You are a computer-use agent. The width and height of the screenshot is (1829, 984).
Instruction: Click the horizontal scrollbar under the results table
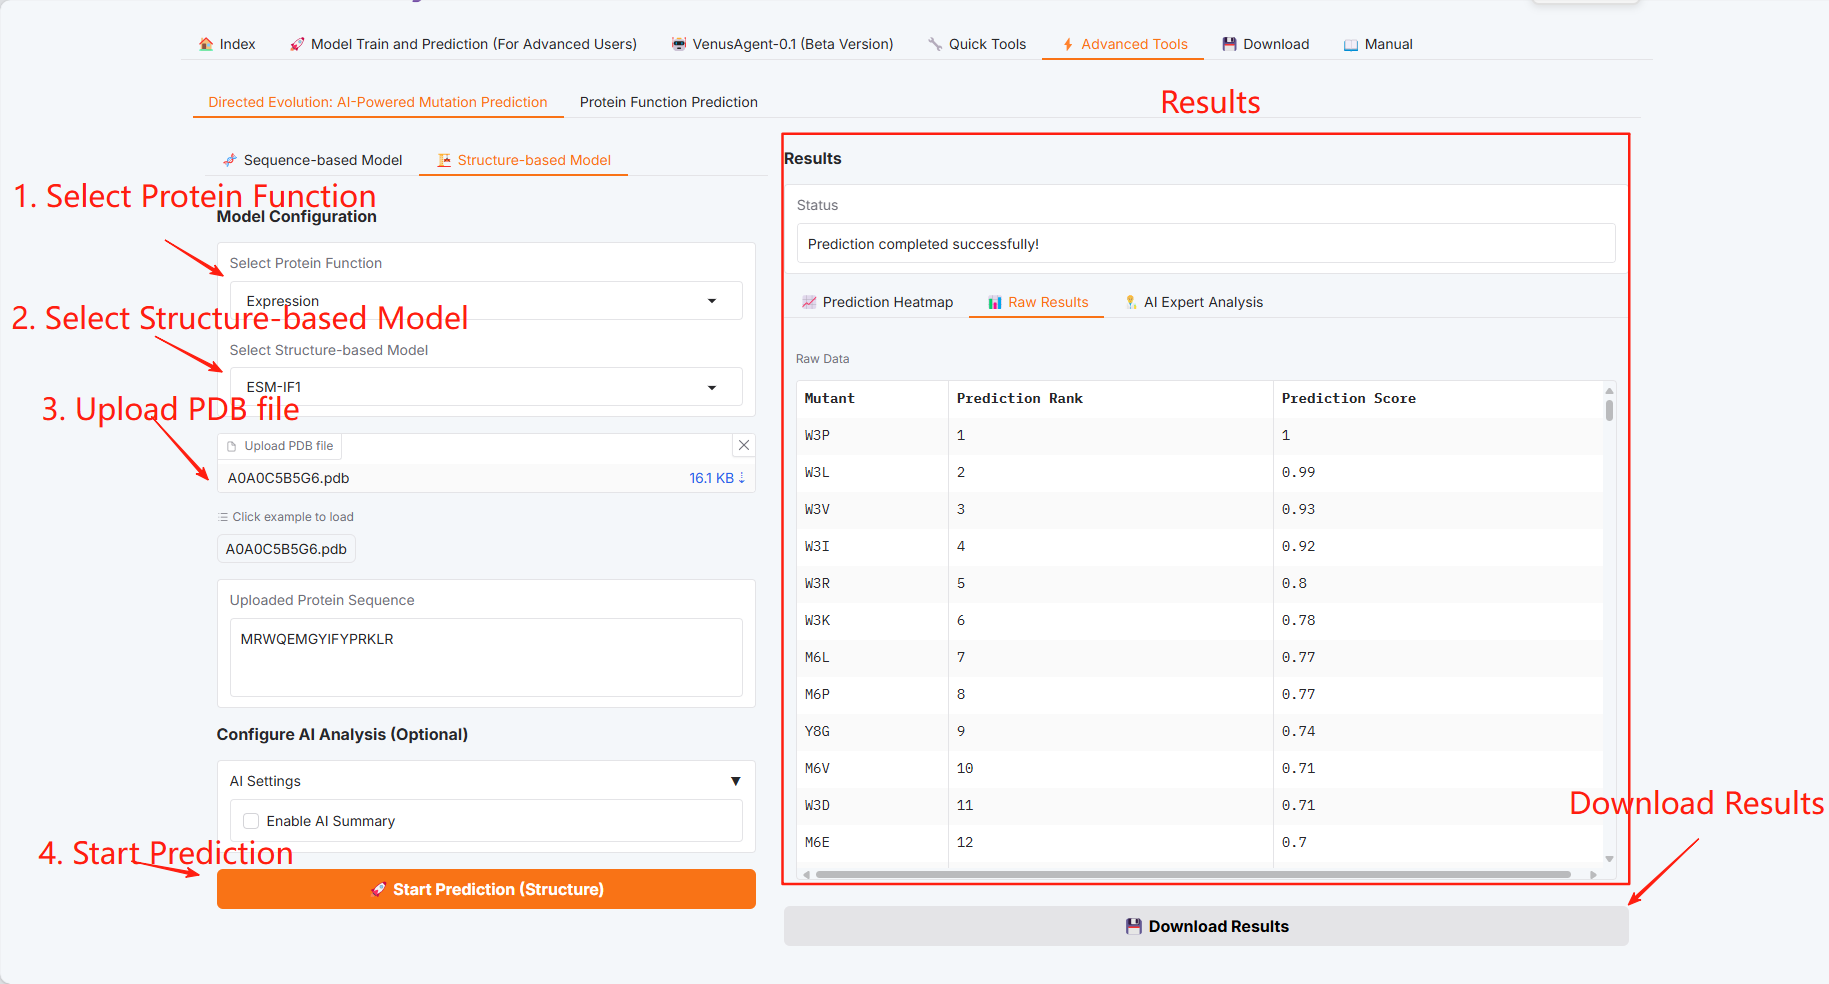pyautogui.click(x=1192, y=874)
